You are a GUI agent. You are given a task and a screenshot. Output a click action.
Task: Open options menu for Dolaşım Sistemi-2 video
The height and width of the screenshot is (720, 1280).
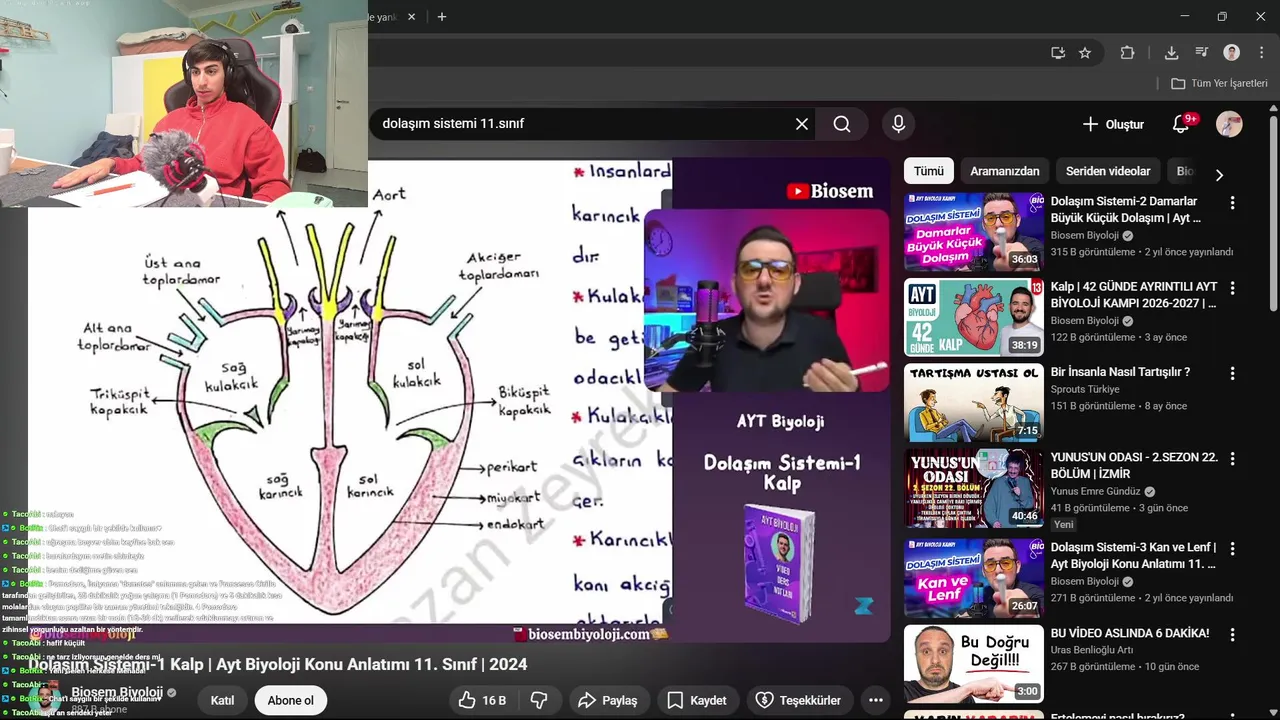coord(1232,203)
